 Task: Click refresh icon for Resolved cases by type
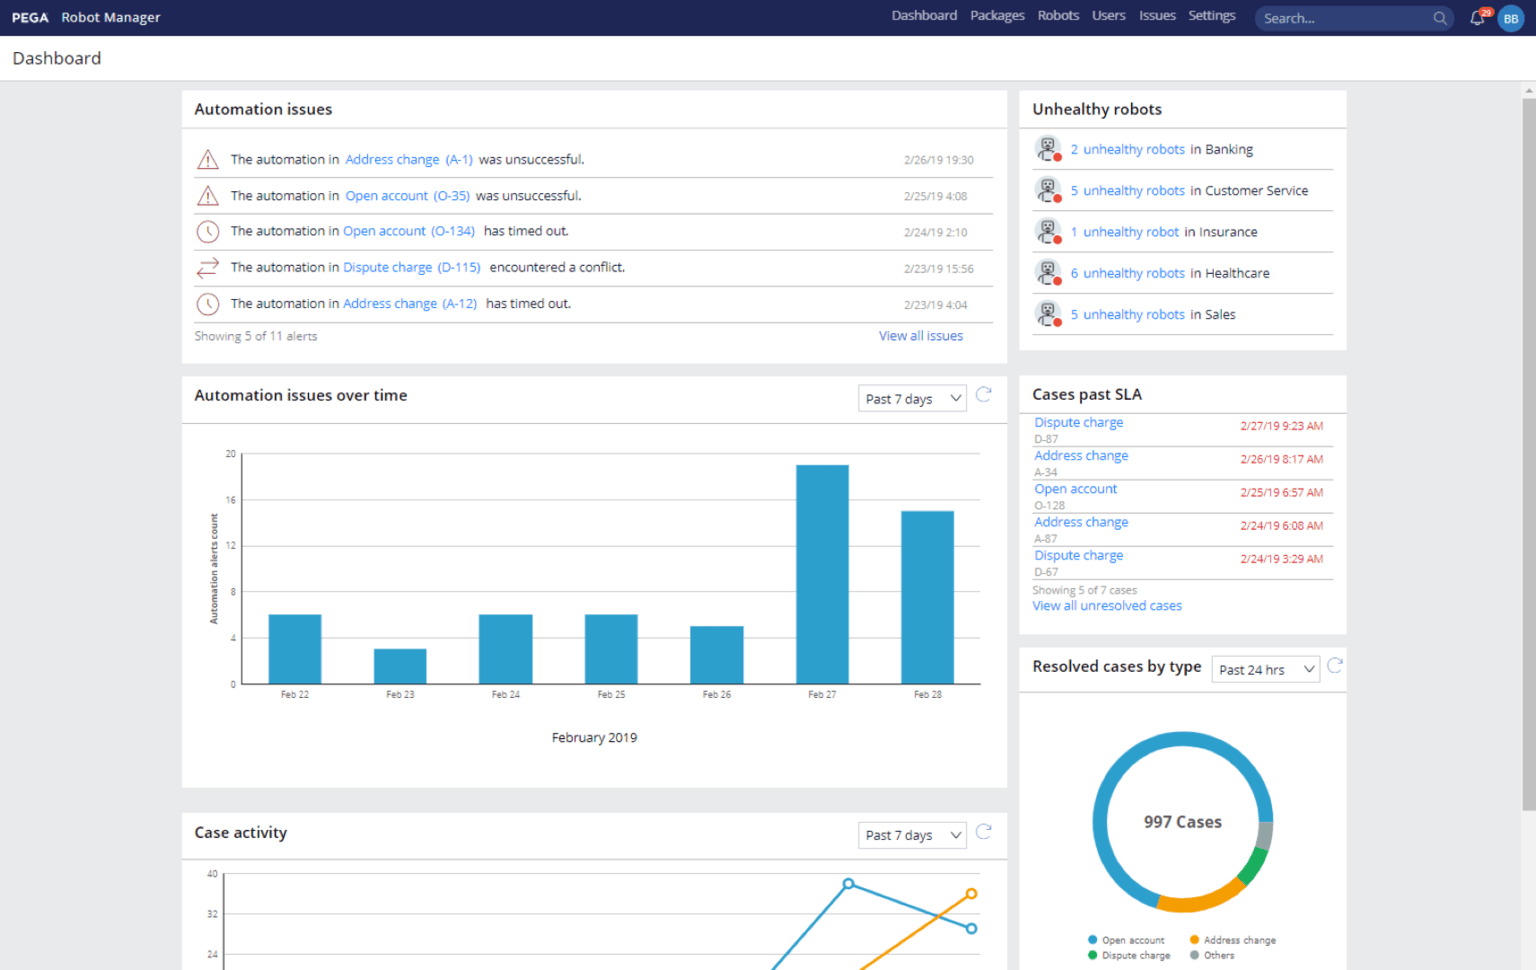[1334, 666]
